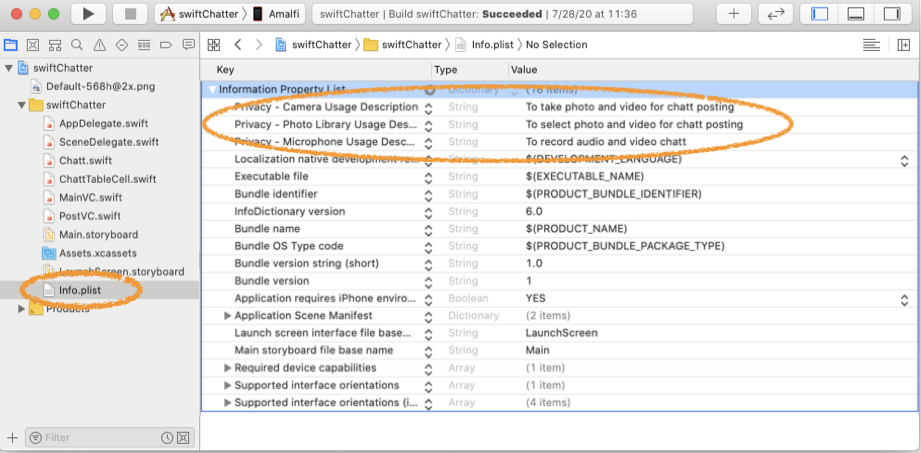Screen dimensions: 921x453
Task: Toggle the right inspector panel
Action: (x=890, y=14)
